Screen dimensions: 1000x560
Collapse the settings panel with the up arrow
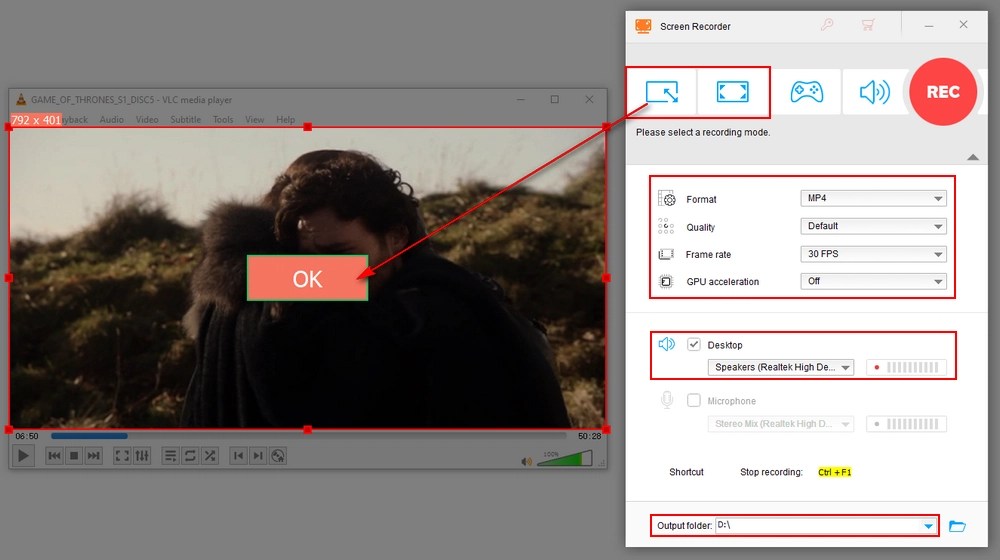tap(973, 157)
